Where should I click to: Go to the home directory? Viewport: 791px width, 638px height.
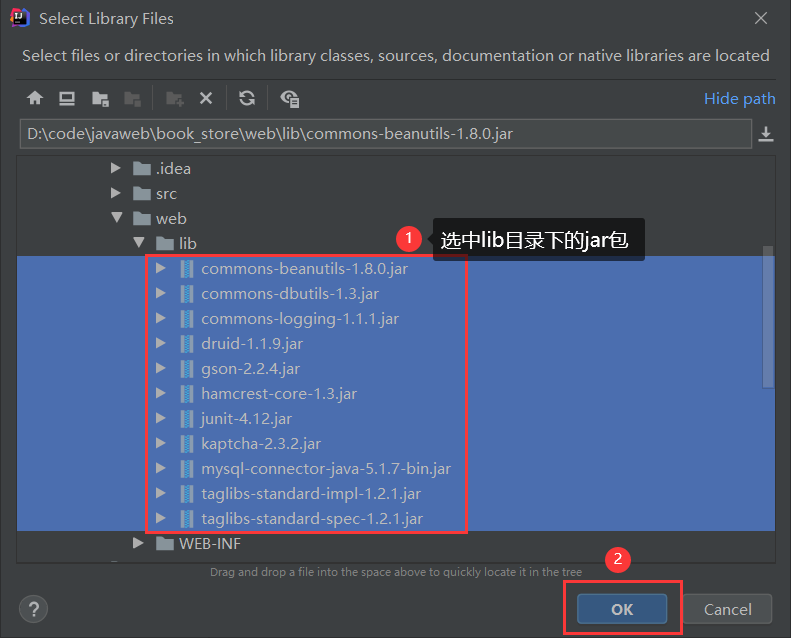click(x=35, y=98)
